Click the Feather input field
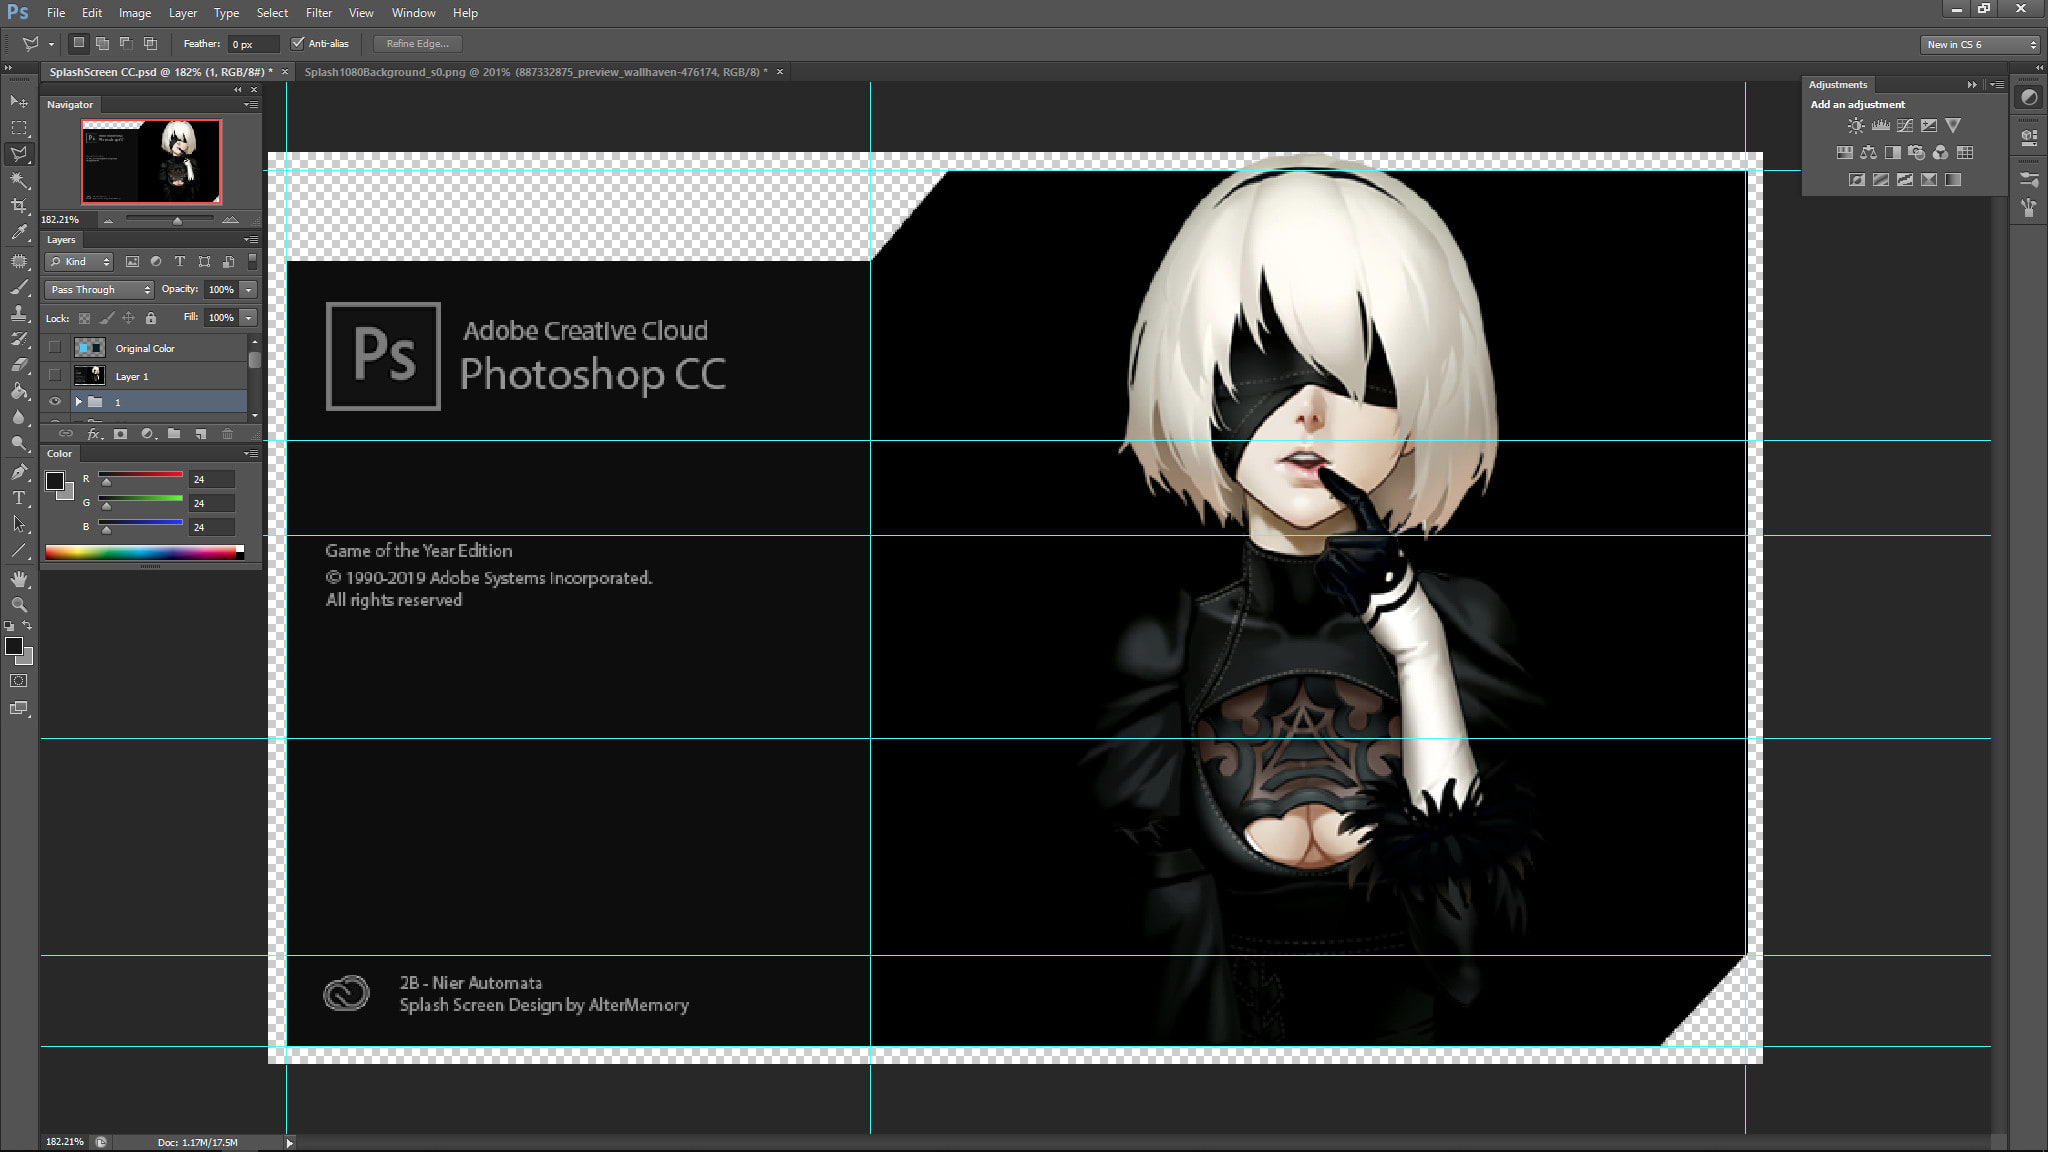Screen dimensions: 2048x1152 252,44
